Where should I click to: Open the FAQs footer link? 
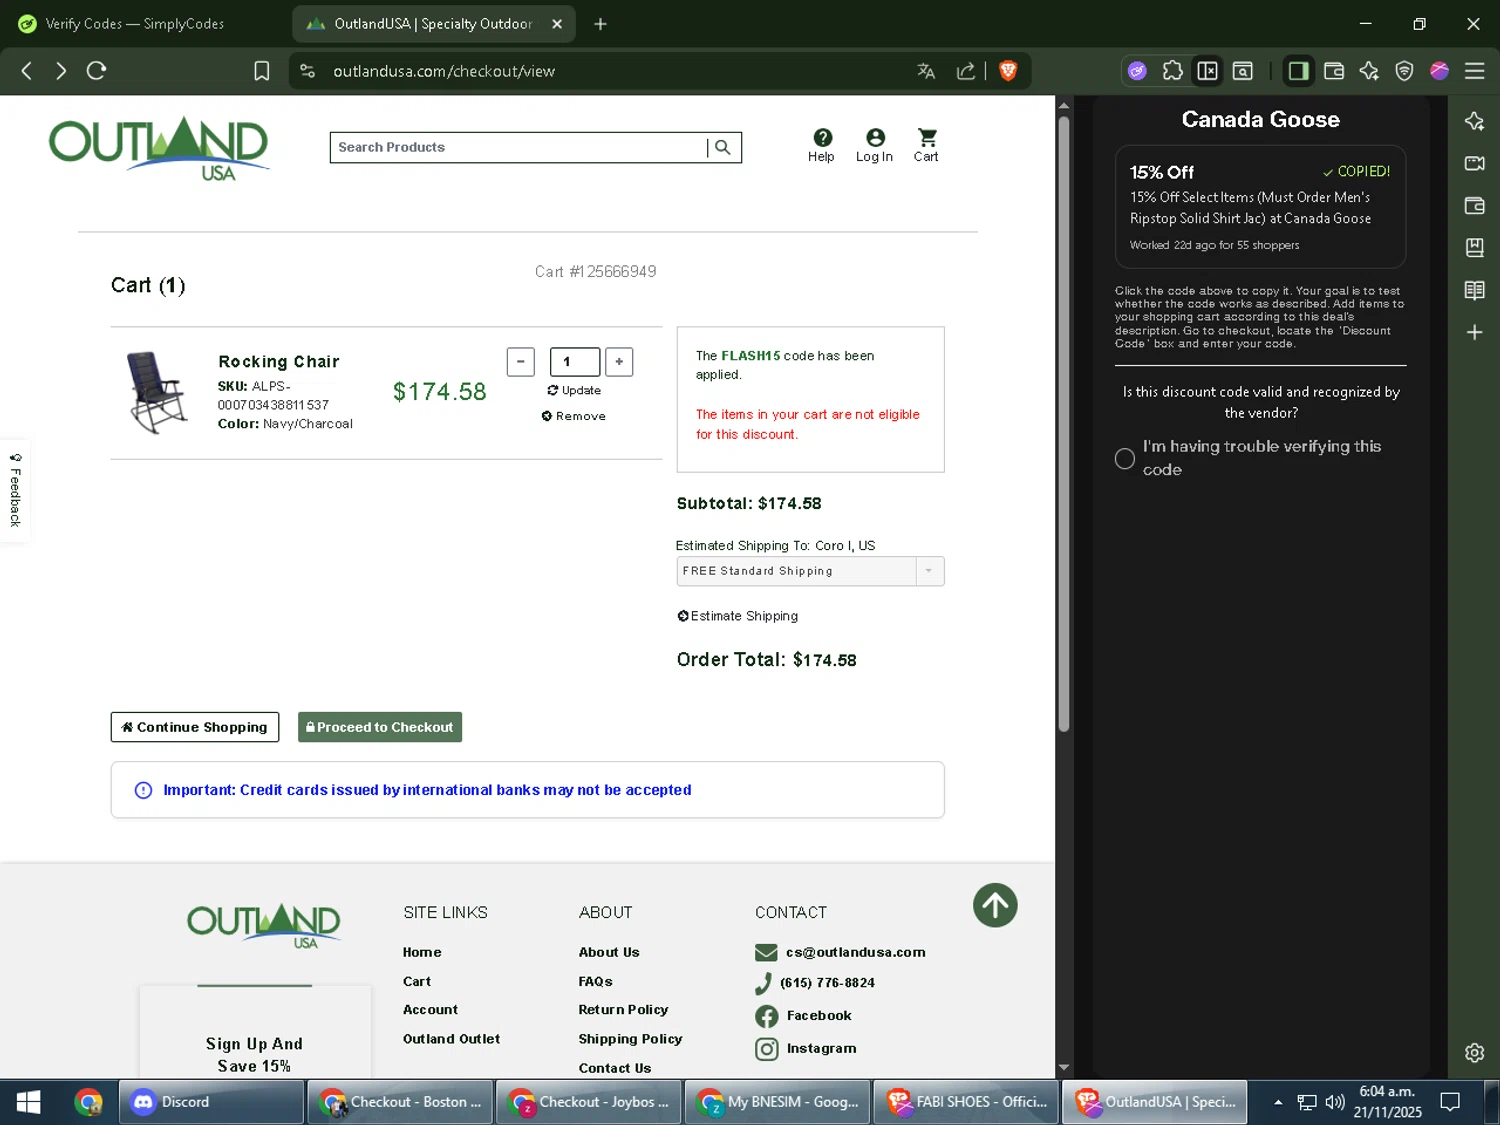(x=595, y=981)
